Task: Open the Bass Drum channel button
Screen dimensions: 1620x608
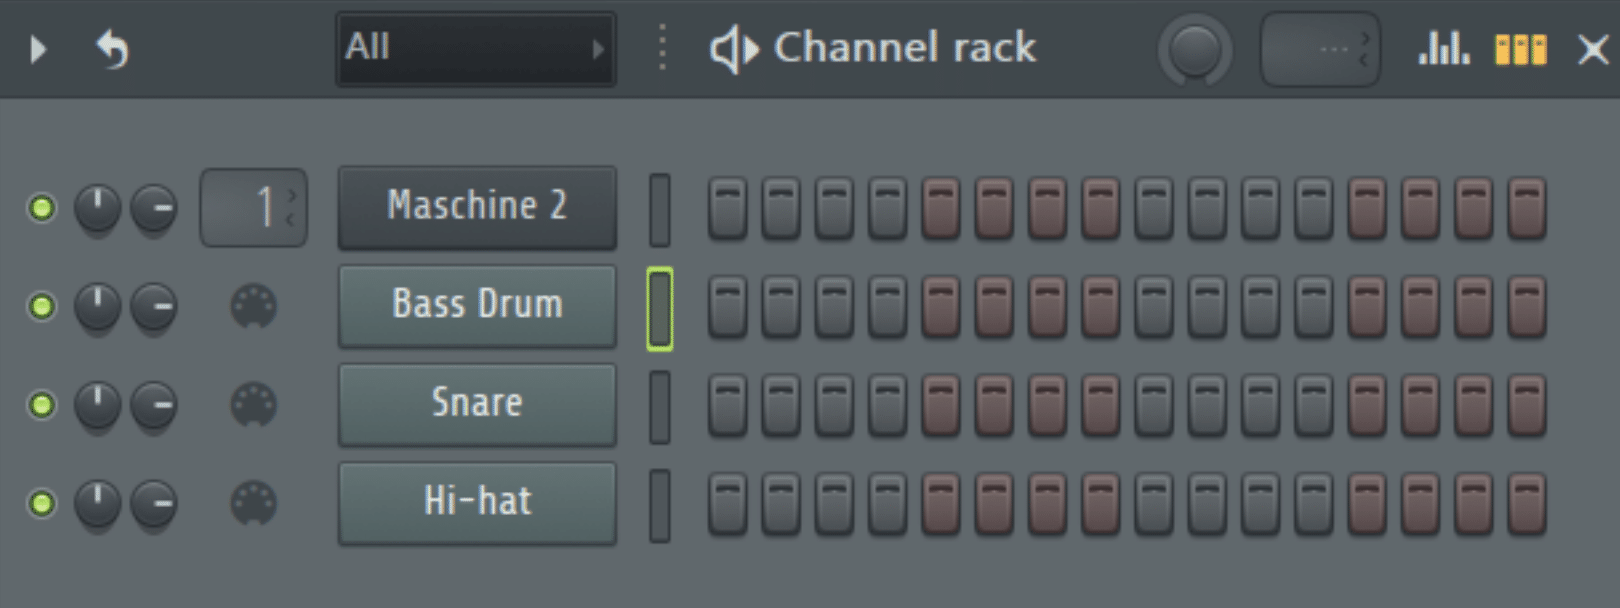Action: [477, 305]
